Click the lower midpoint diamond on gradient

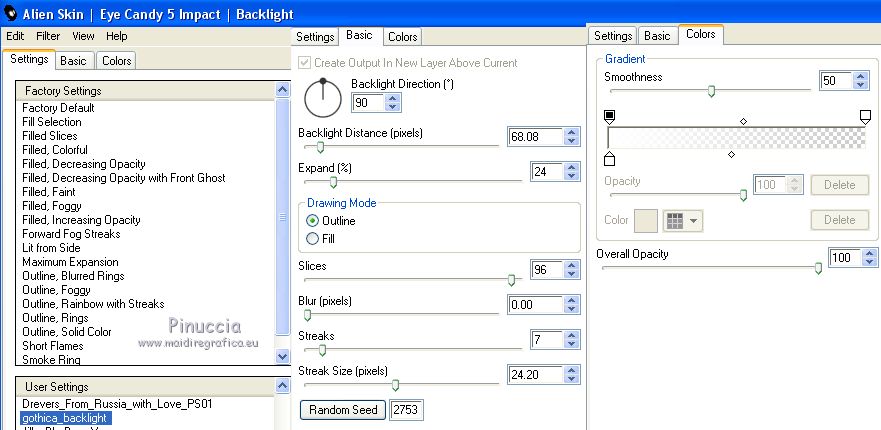tap(731, 154)
